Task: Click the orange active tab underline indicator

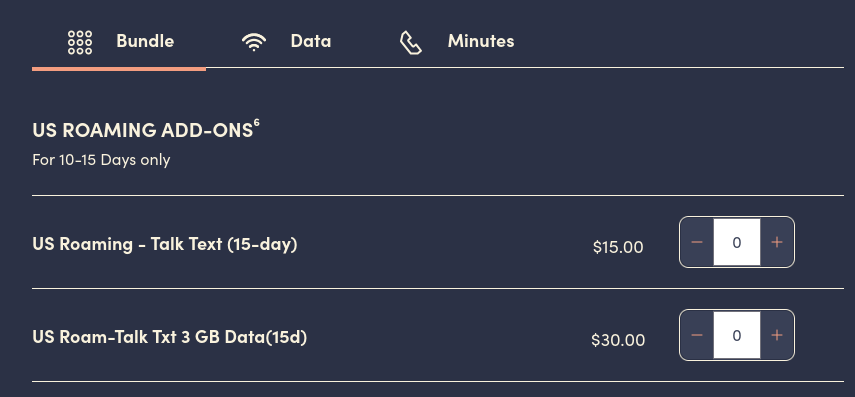Action: pos(119,69)
